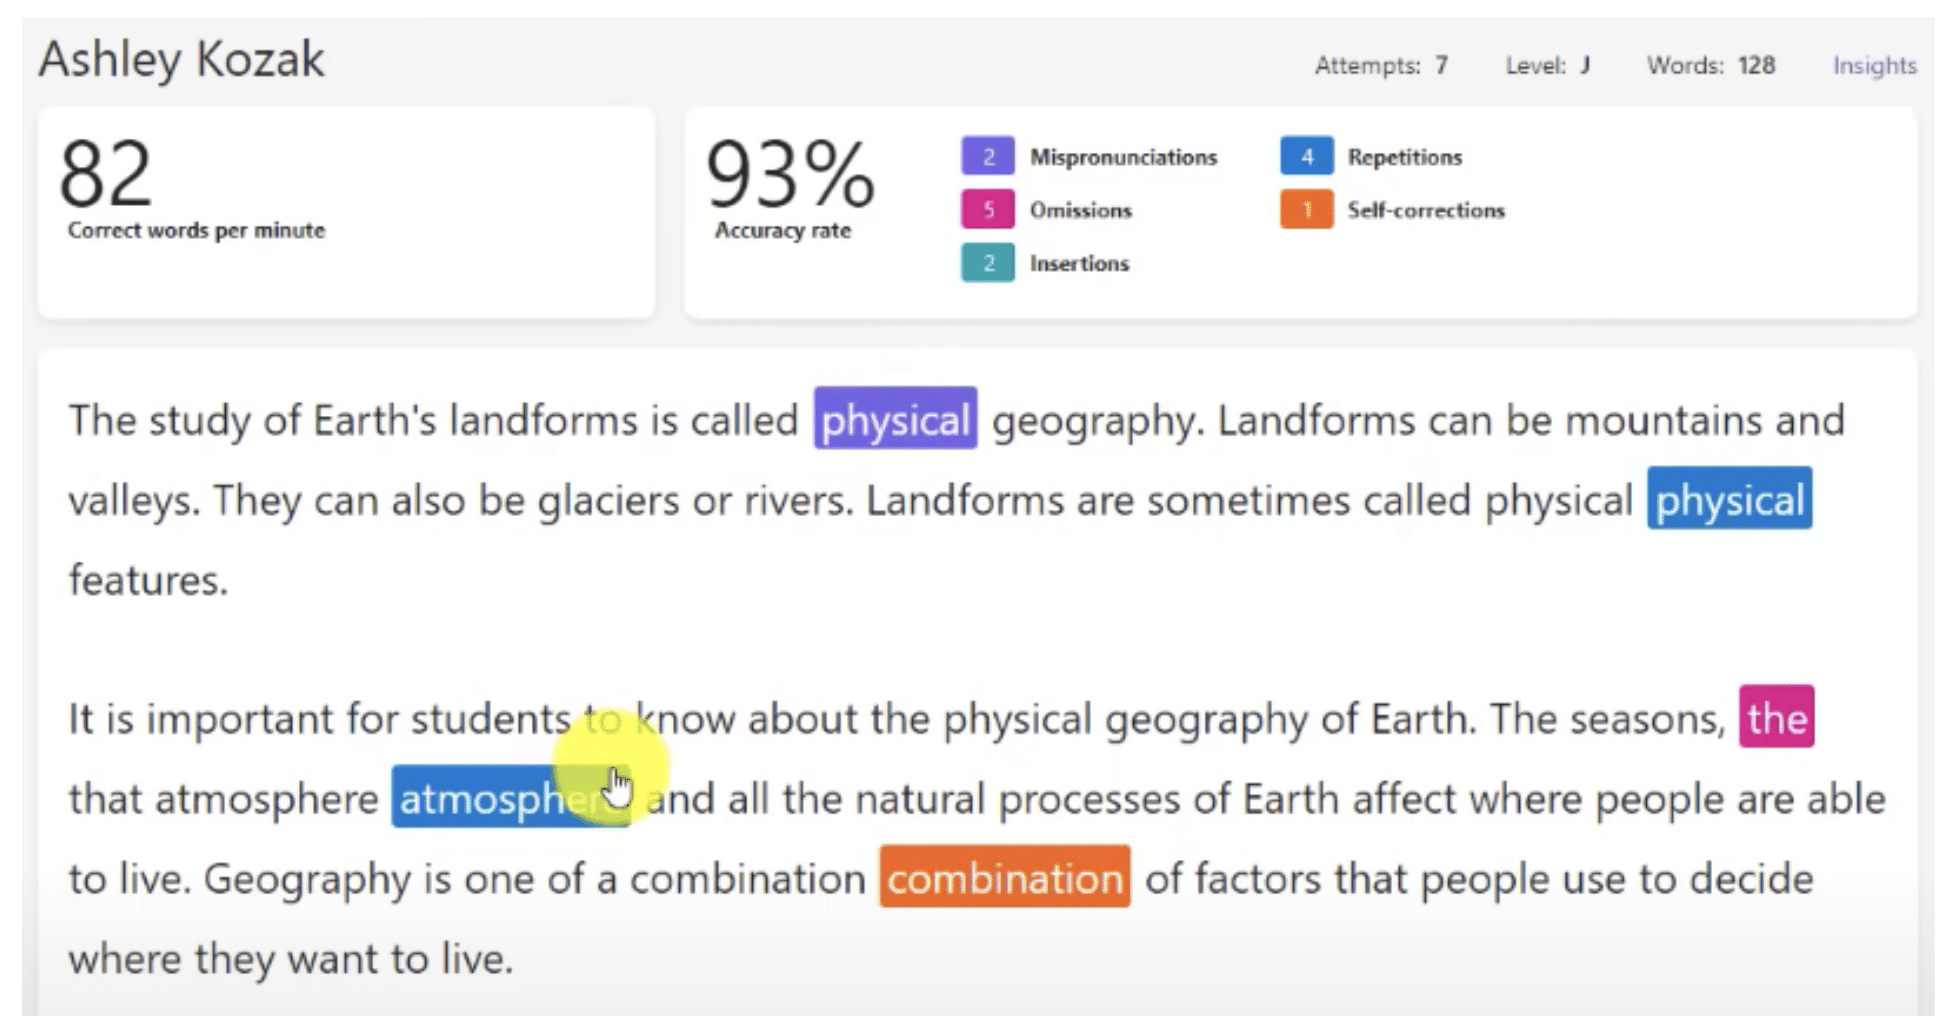Click the orange highlighted word combination
Screen dimensions: 1950x1034
(1004, 877)
